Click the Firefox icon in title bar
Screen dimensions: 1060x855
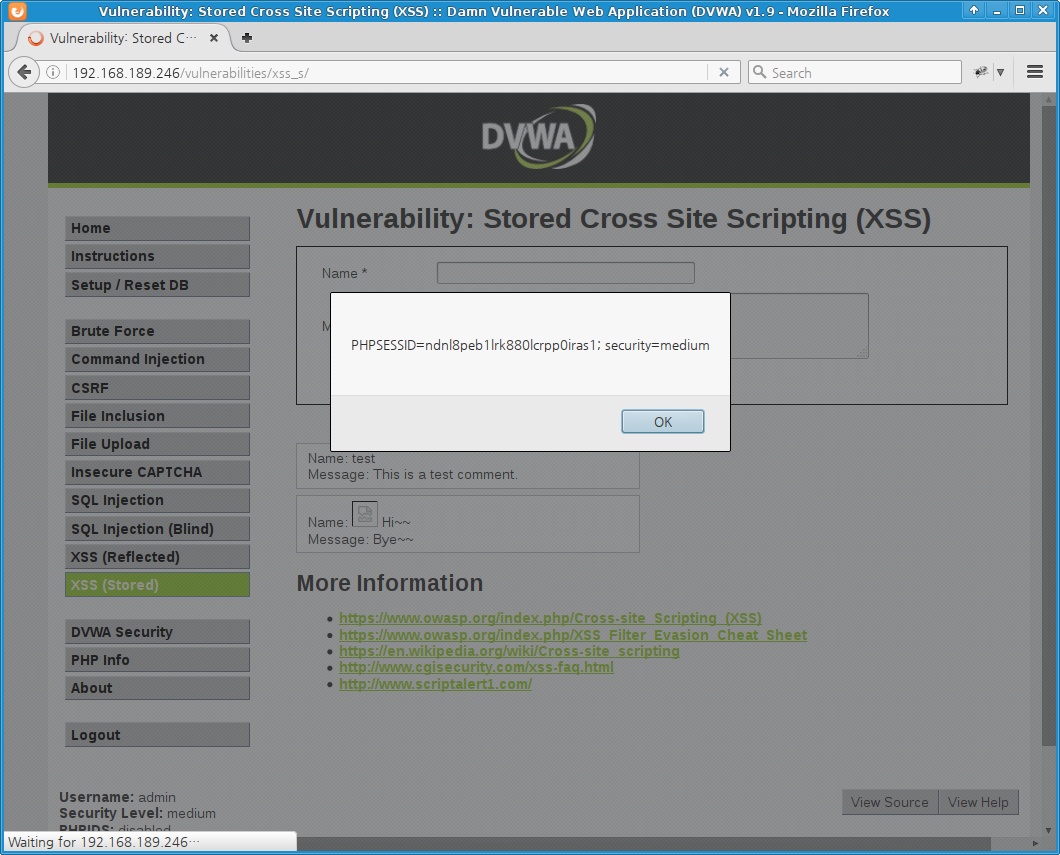click(16, 11)
